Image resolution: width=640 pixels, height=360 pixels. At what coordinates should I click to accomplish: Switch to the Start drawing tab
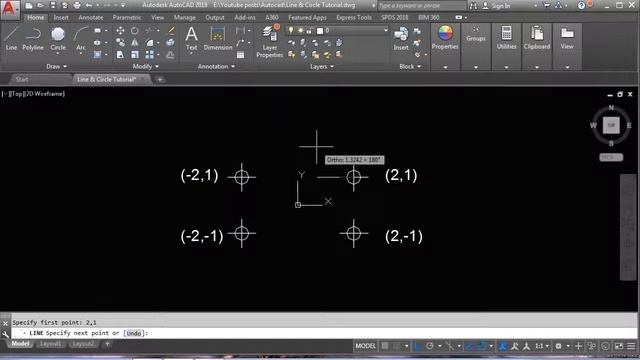[x=22, y=79]
